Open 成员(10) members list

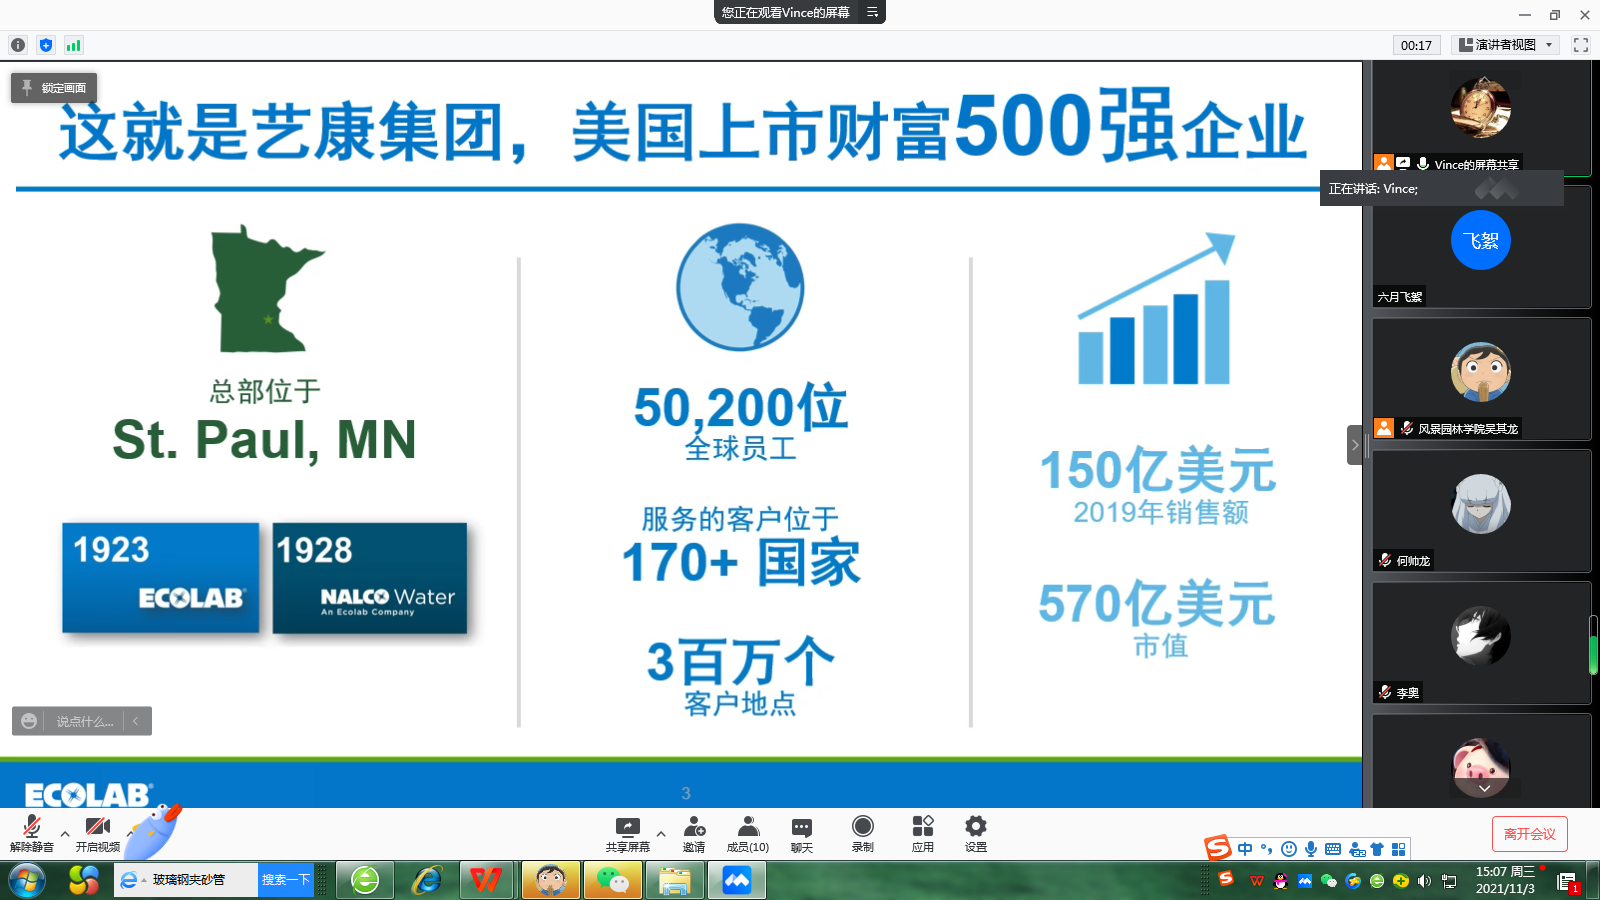click(x=748, y=833)
